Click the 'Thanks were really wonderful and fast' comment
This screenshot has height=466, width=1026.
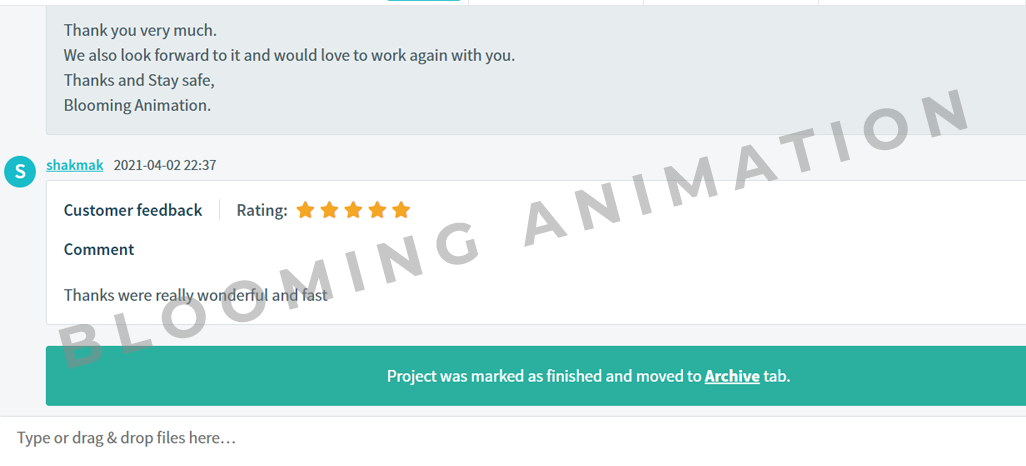pos(196,295)
